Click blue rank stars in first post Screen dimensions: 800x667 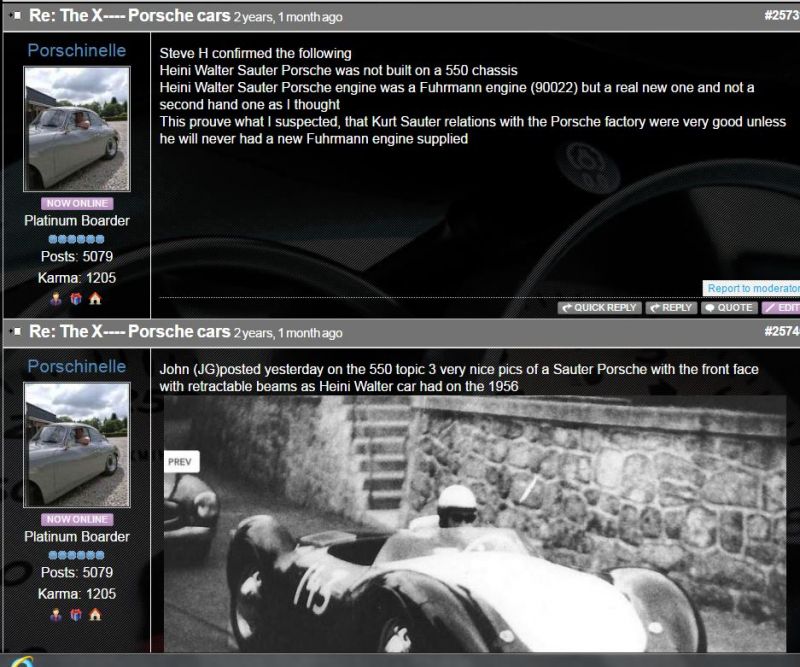77,239
